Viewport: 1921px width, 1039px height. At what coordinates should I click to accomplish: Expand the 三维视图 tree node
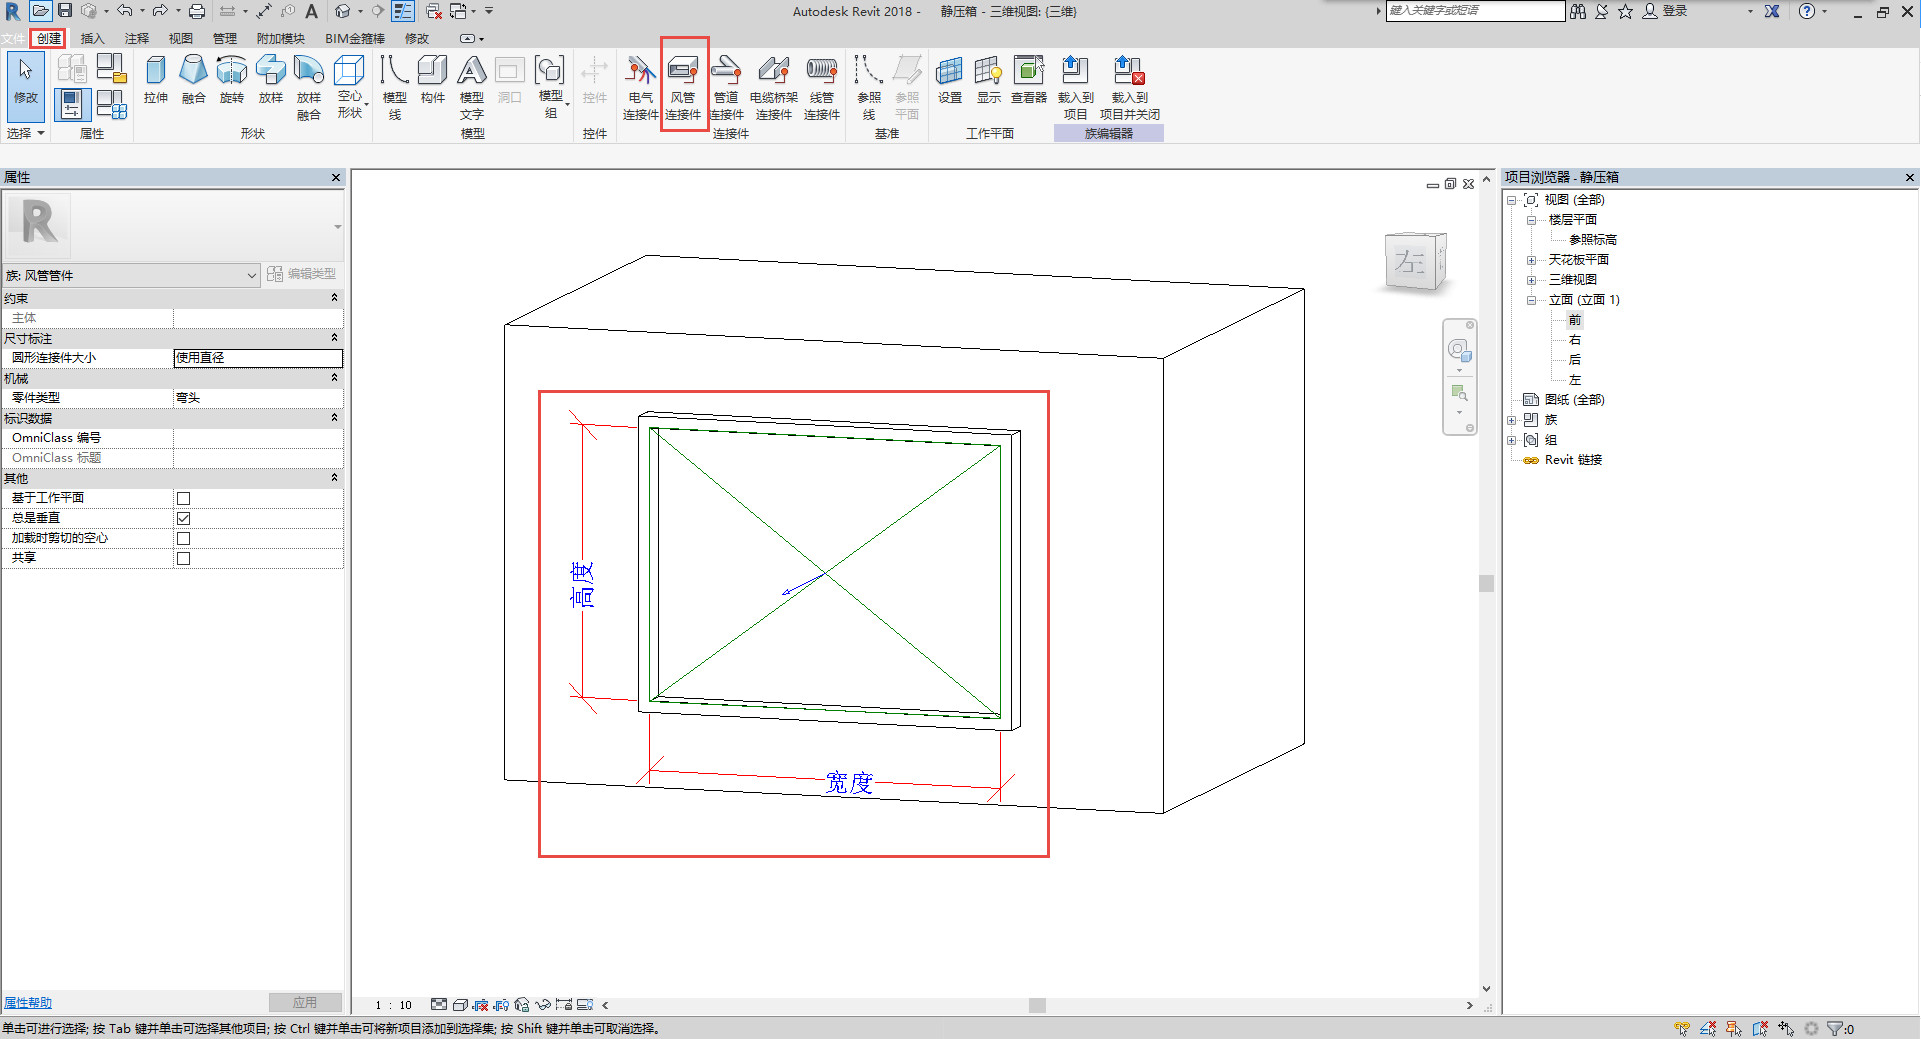[x=1531, y=280]
